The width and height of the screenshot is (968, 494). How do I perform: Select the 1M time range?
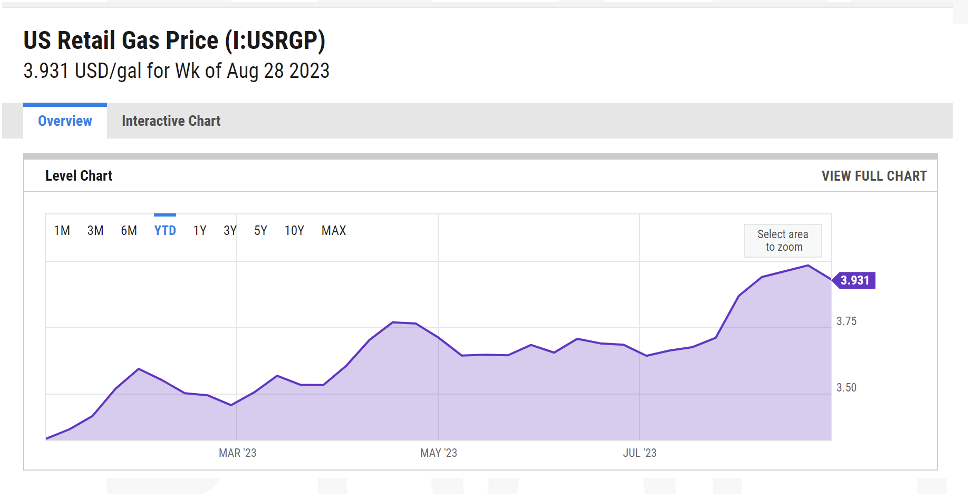click(62, 230)
